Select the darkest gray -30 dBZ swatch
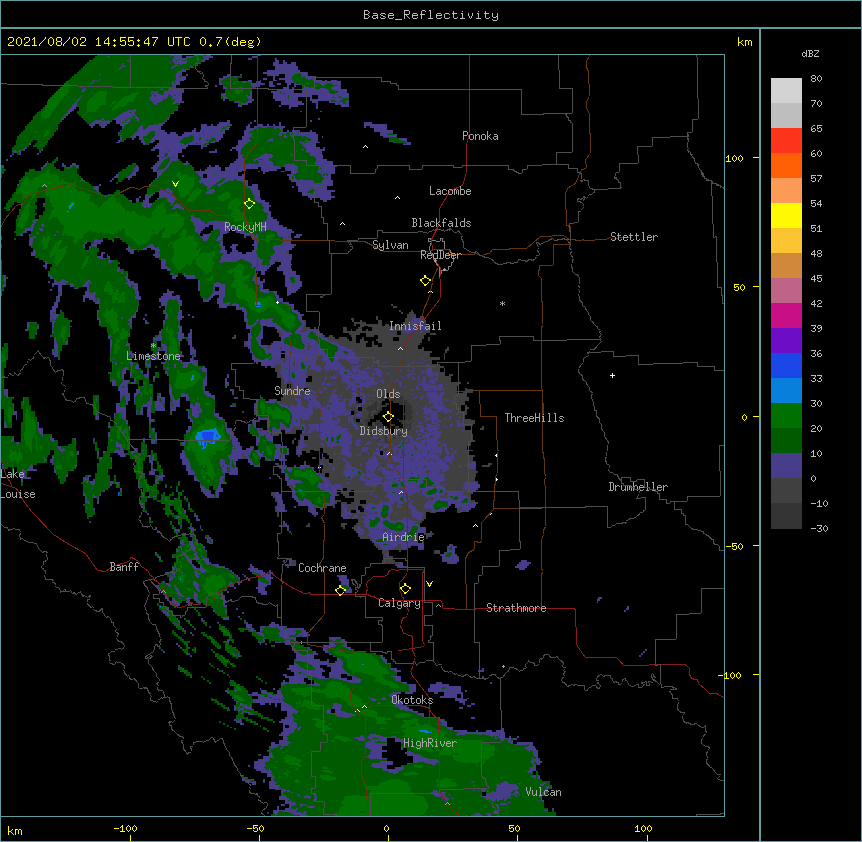The width and height of the screenshot is (862, 842). point(786,516)
